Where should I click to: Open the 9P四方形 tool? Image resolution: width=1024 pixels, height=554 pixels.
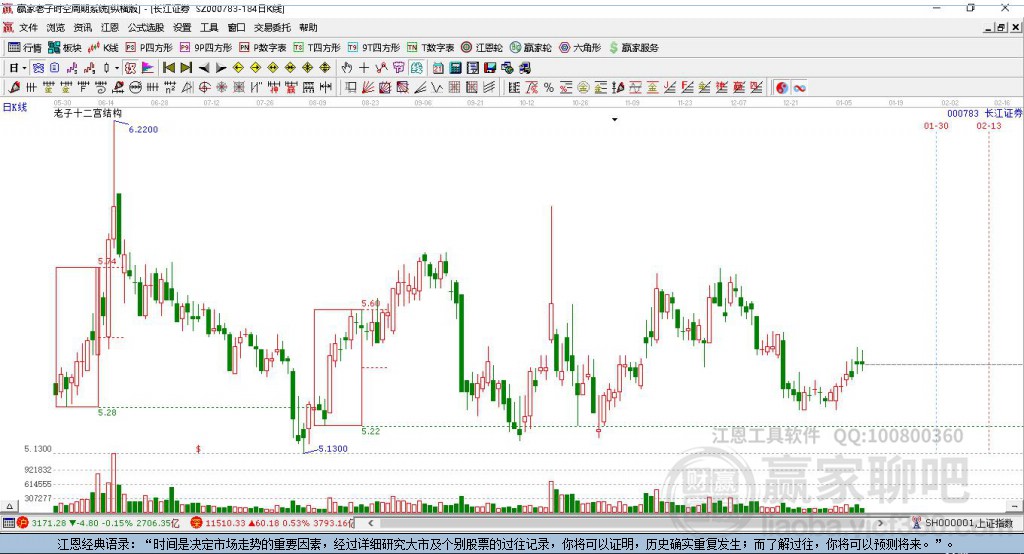tap(206, 48)
